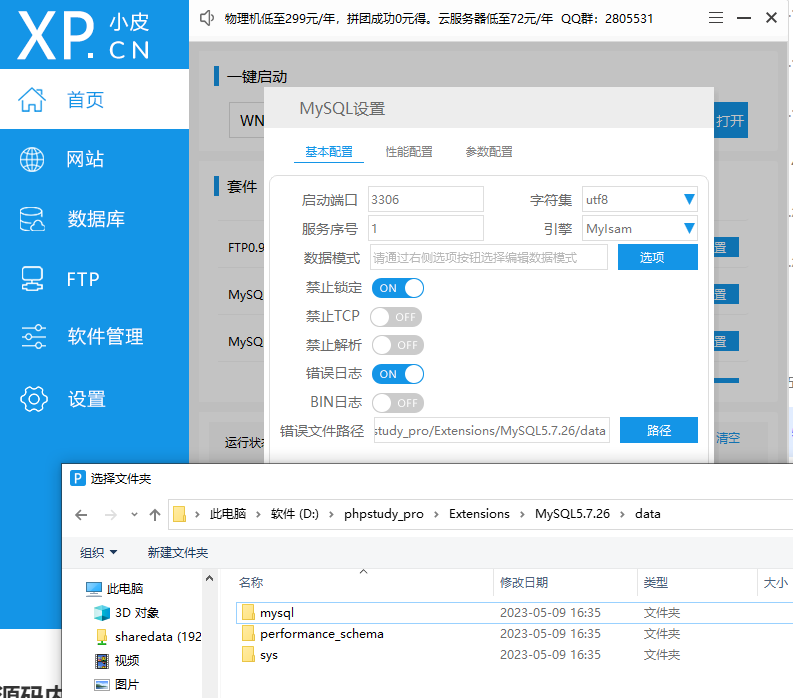Click Extensions in the breadcrumb
The width and height of the screenshot is (793, 698).
click(x=479, y=514)
